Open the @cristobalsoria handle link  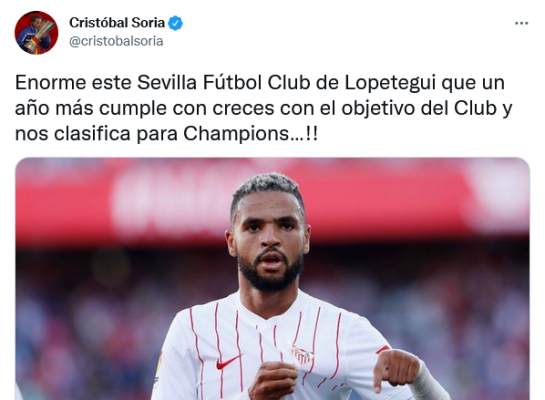[x=116, y=41]
